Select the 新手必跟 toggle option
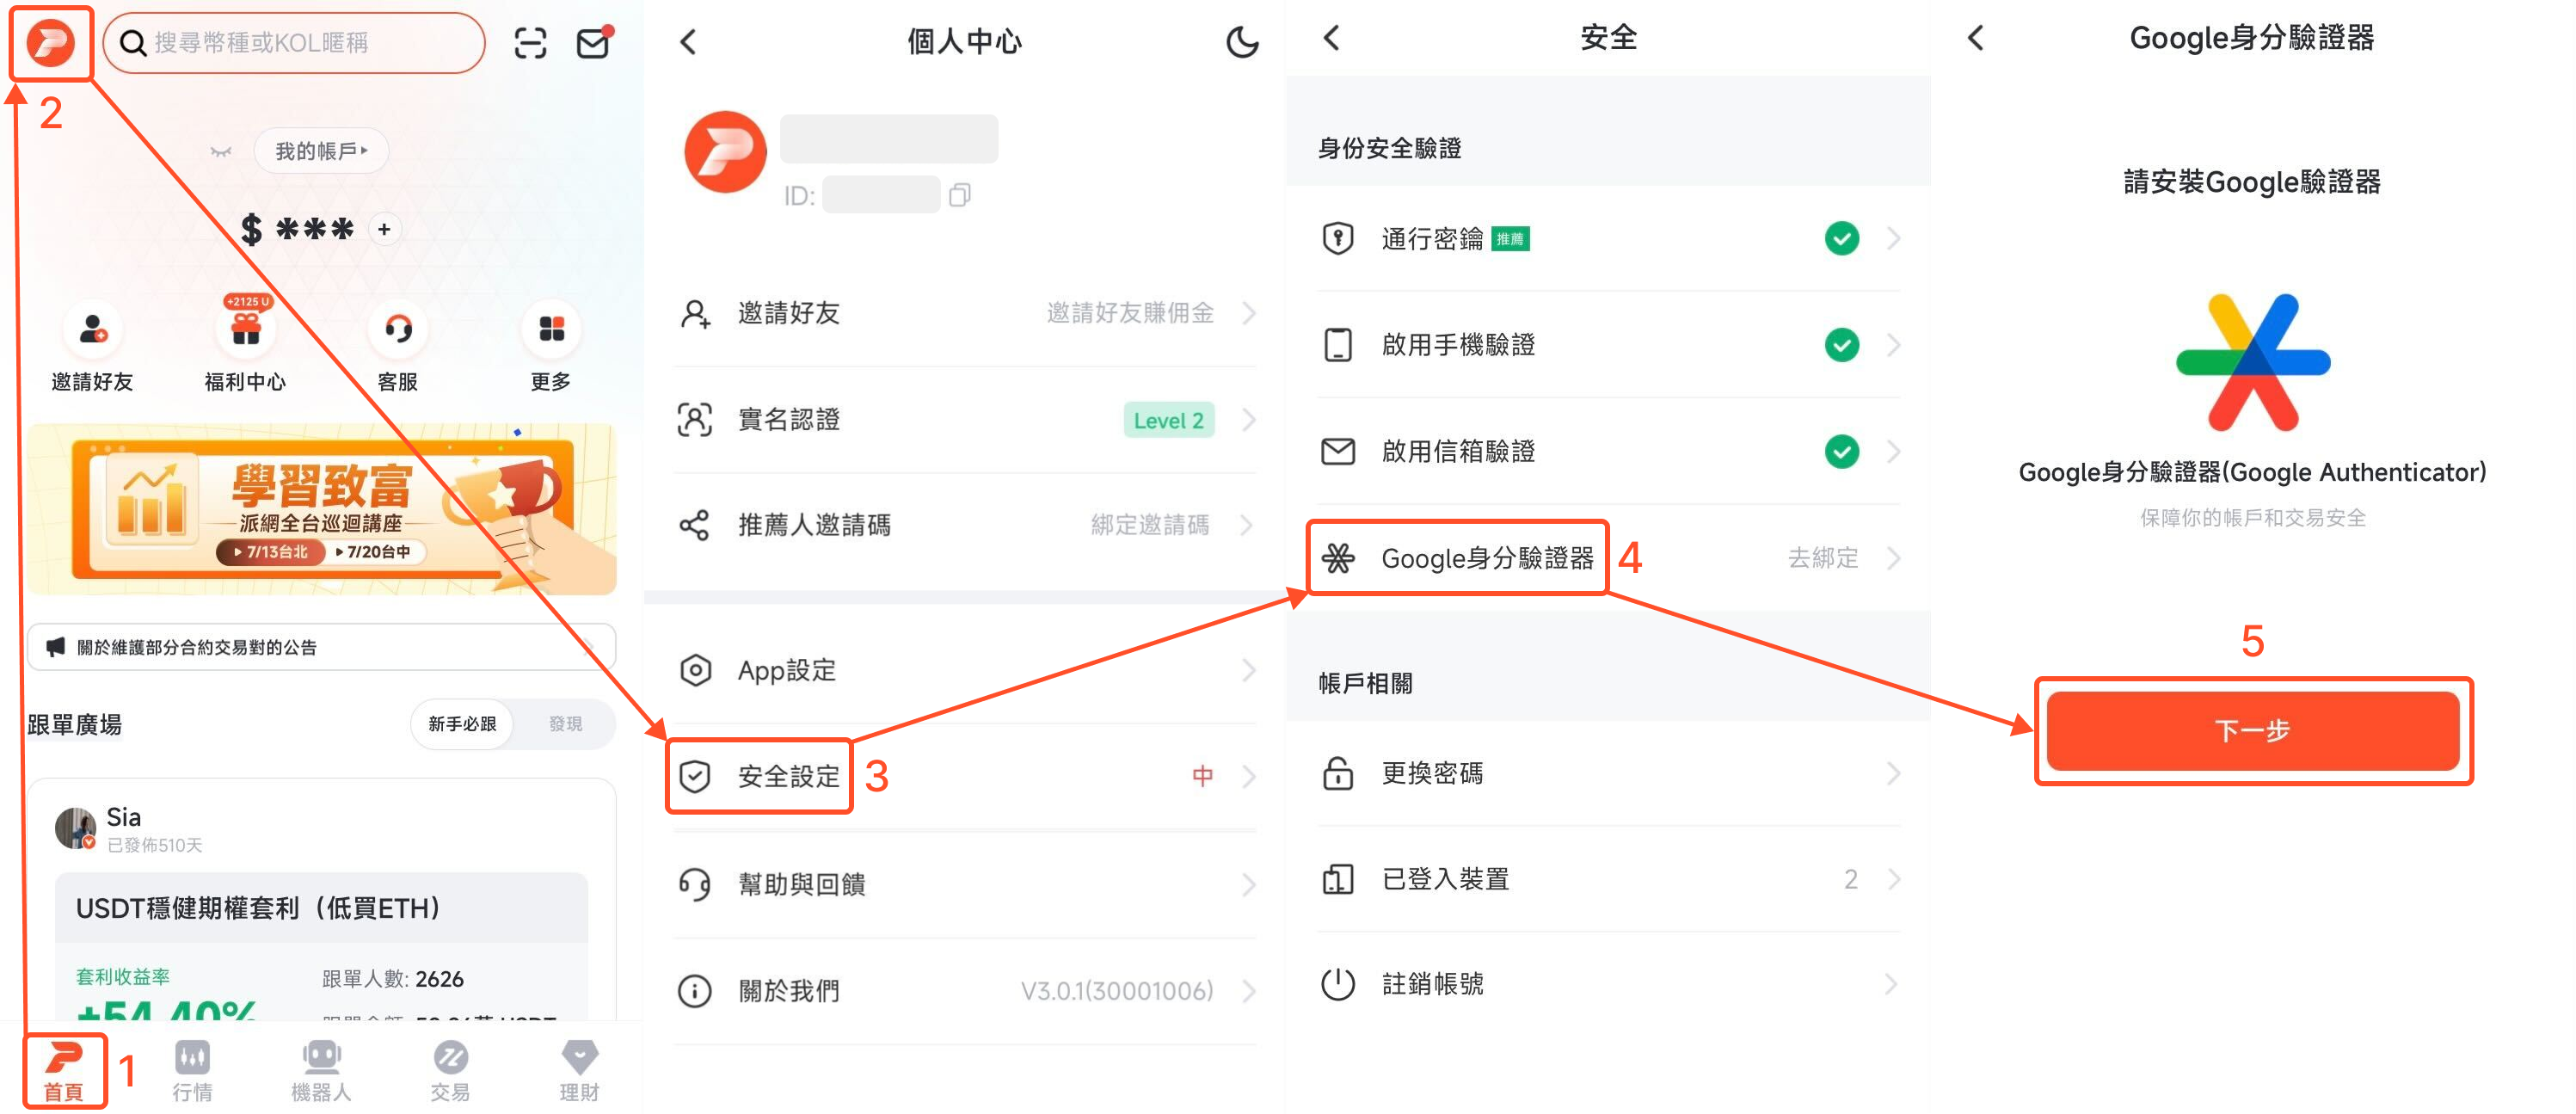Viewport: 2576px width, 1114px height. [462, 723]
